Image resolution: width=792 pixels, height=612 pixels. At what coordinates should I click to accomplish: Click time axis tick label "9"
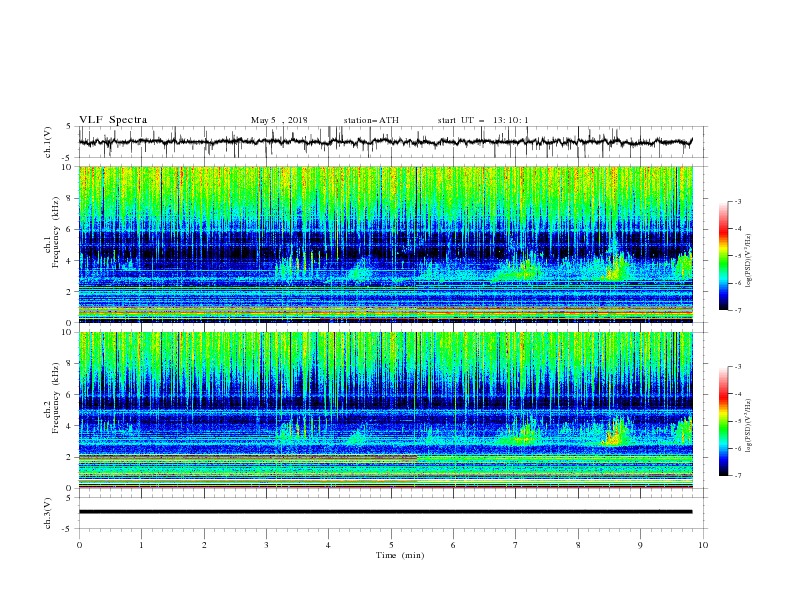(x=640, y=545)
